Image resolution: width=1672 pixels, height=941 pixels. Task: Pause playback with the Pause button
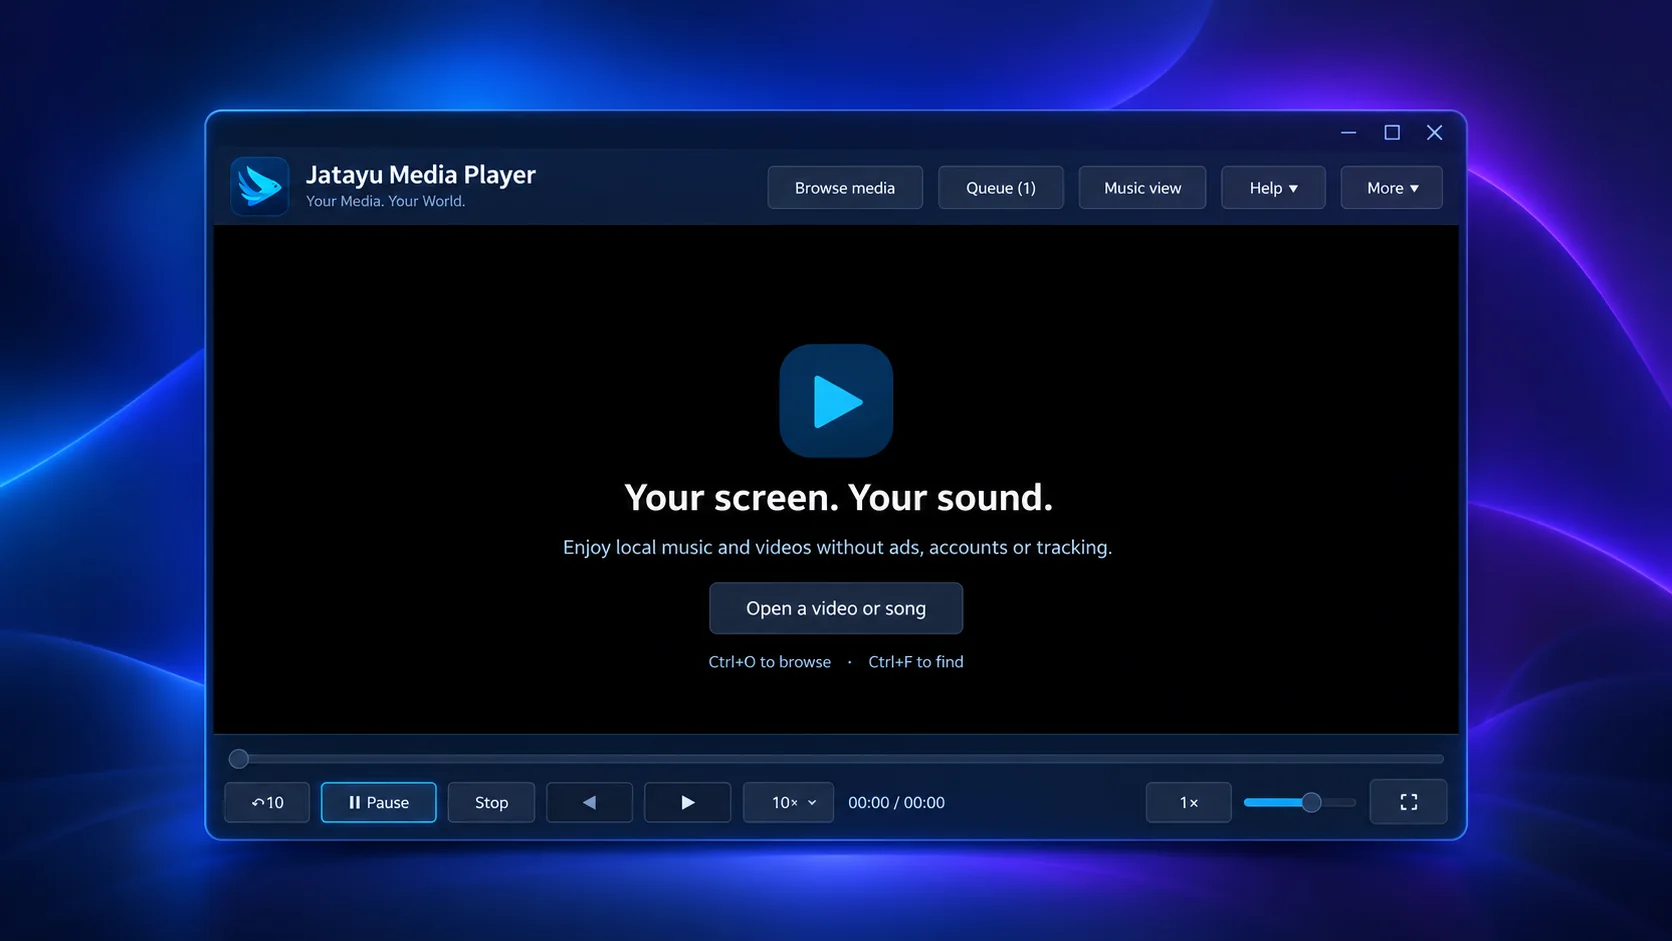pos(378,802)
